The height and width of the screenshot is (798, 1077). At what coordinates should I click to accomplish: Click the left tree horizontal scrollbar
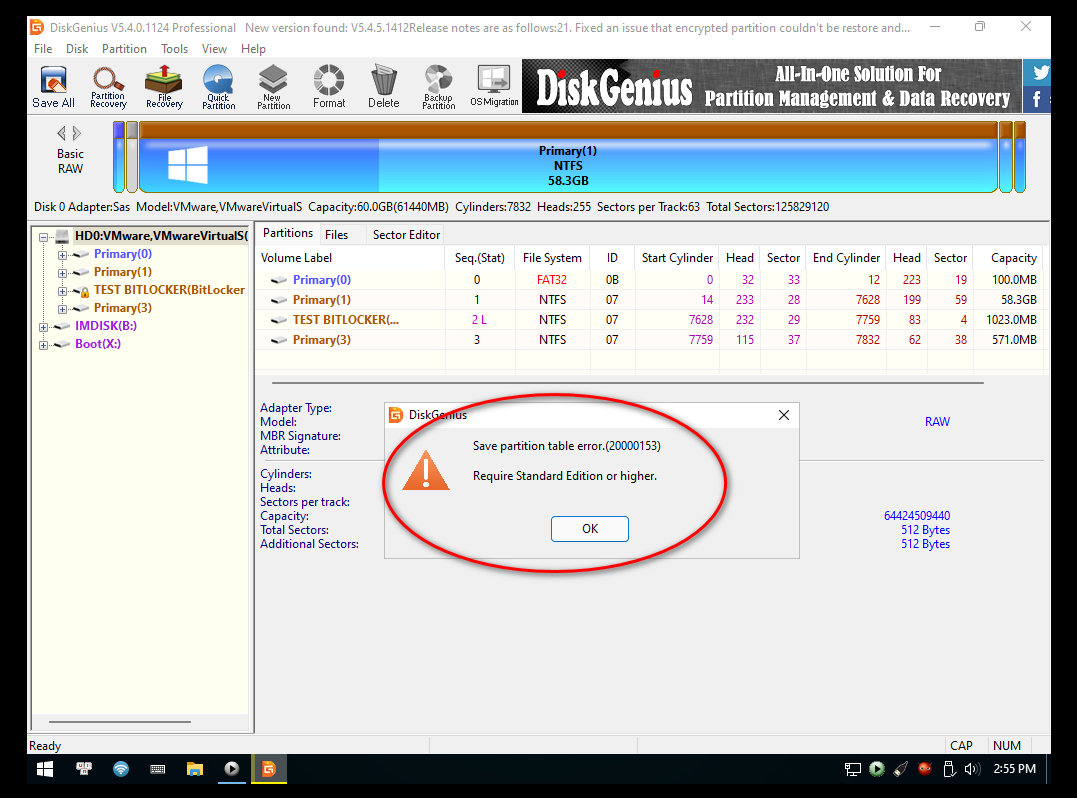pyautogui.click(x=120, y=722)
